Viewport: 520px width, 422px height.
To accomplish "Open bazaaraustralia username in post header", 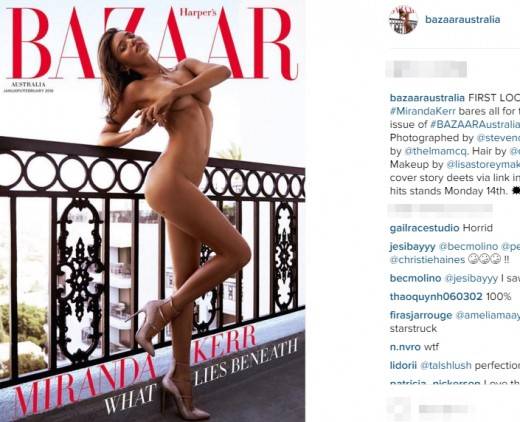I will tap(463, 20).
